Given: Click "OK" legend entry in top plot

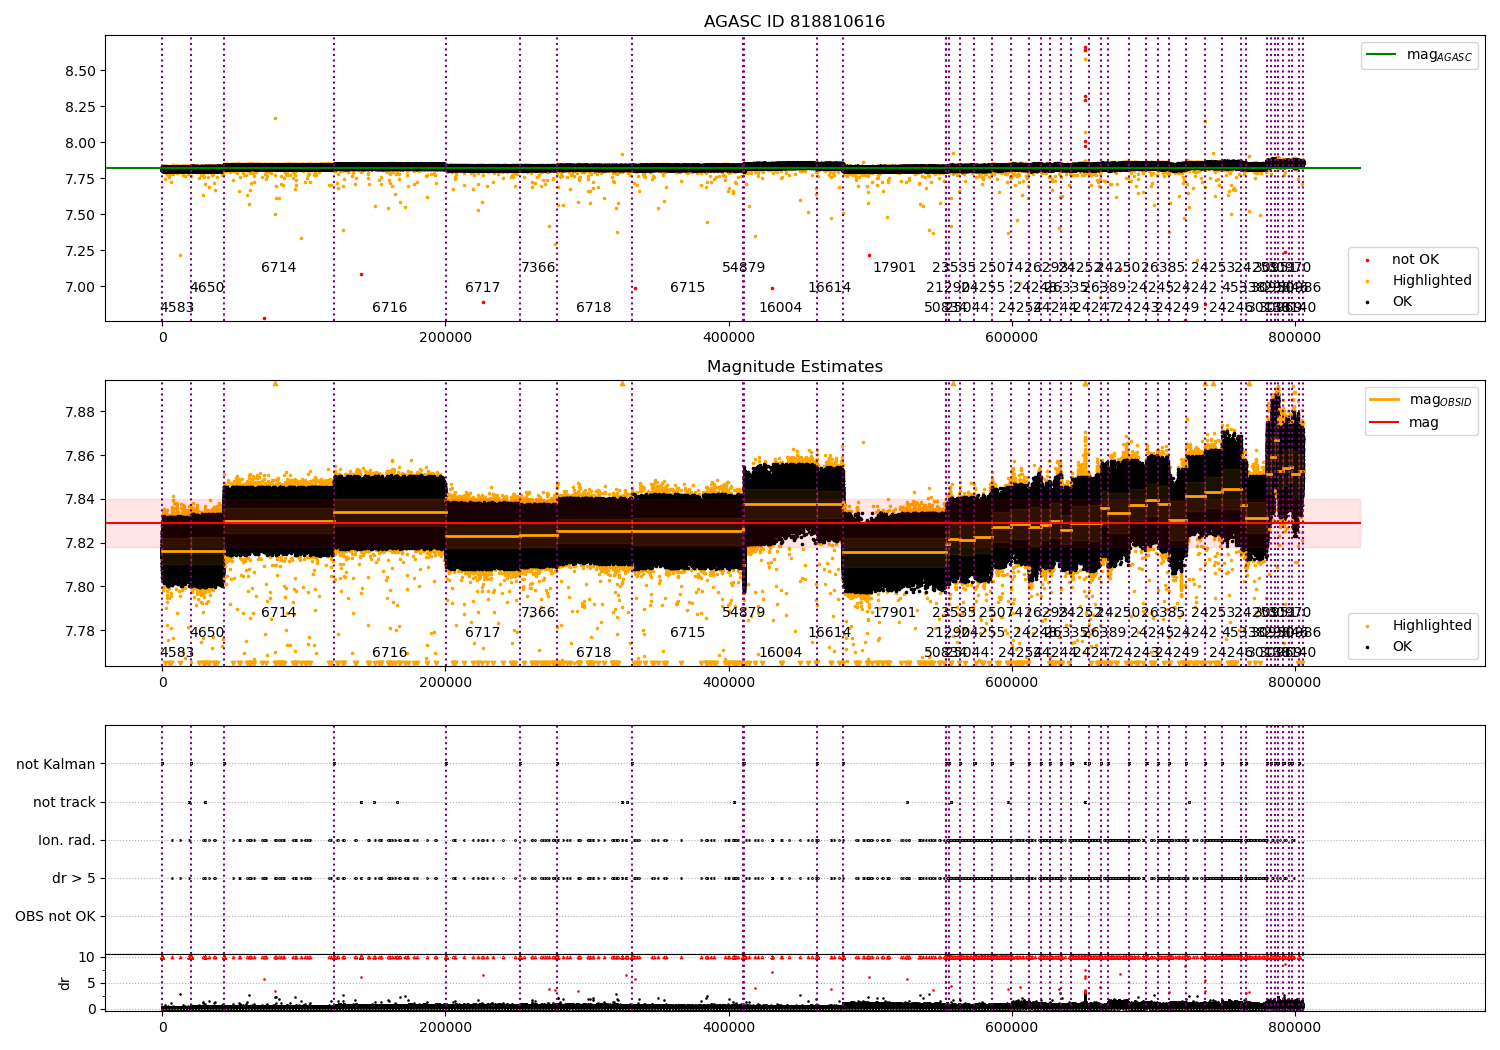Looking at the screenshot, I should click(1402, 302).
